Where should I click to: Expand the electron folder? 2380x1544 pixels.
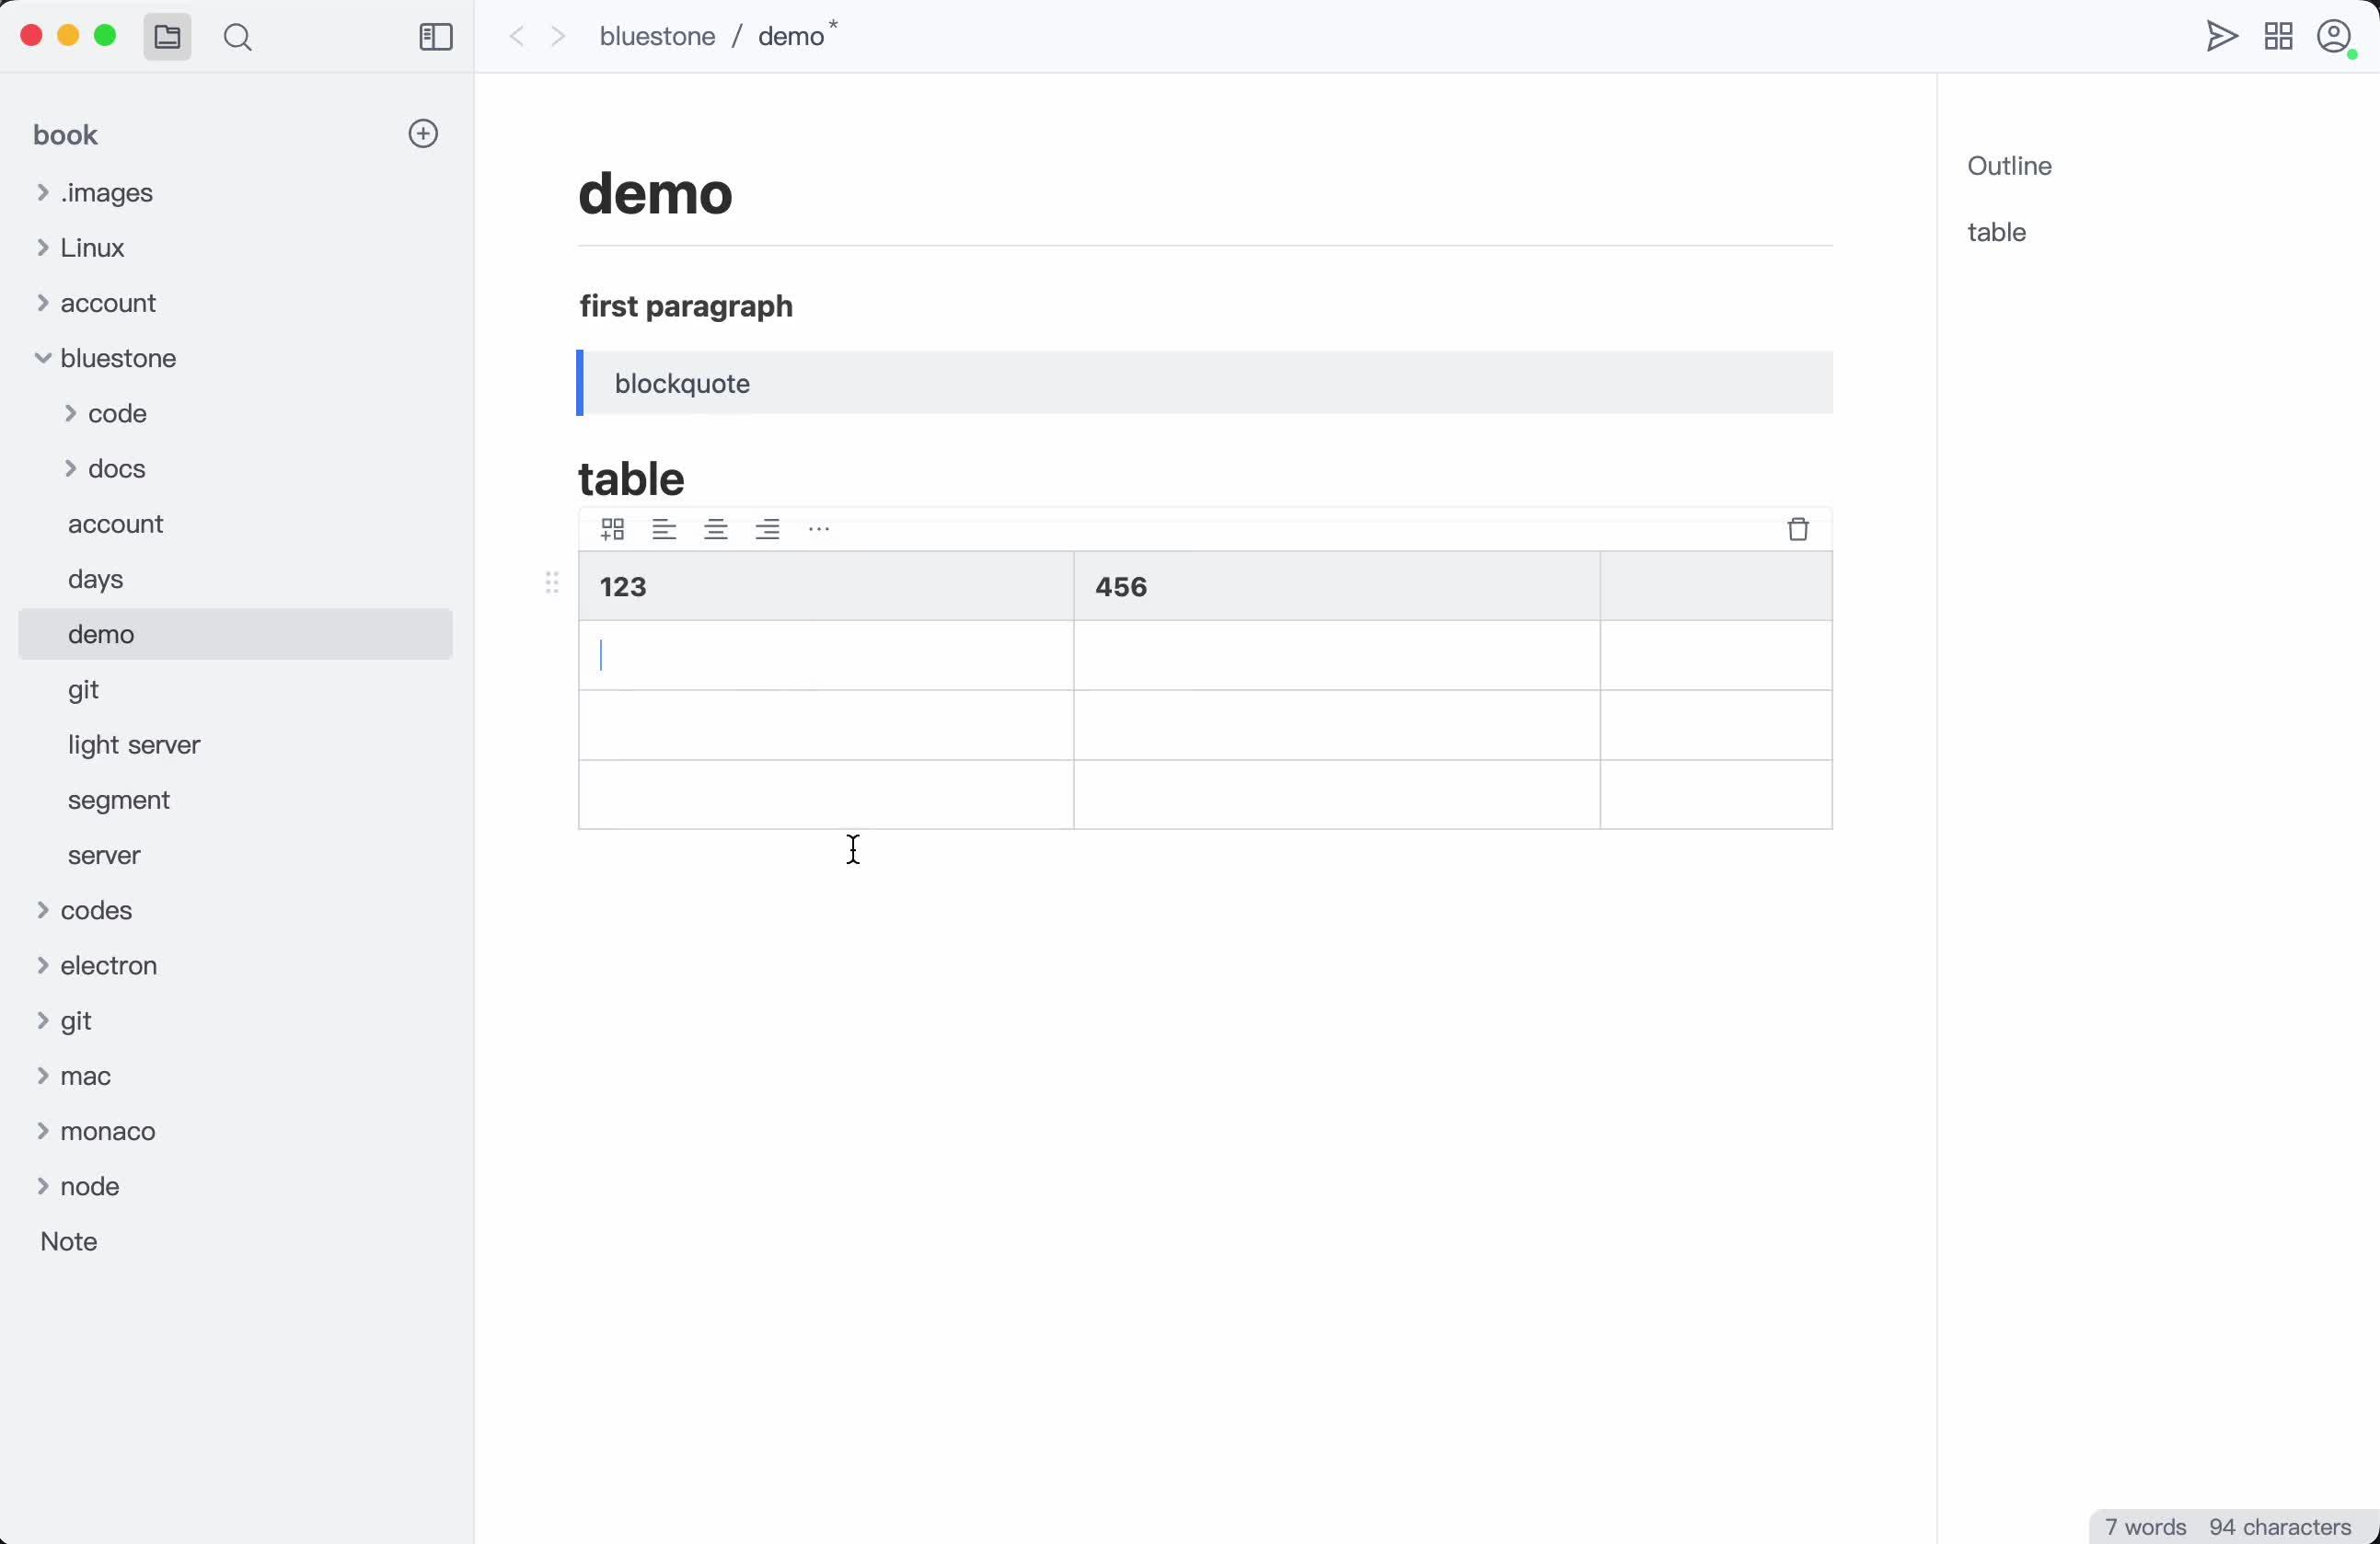coord(43,966)
